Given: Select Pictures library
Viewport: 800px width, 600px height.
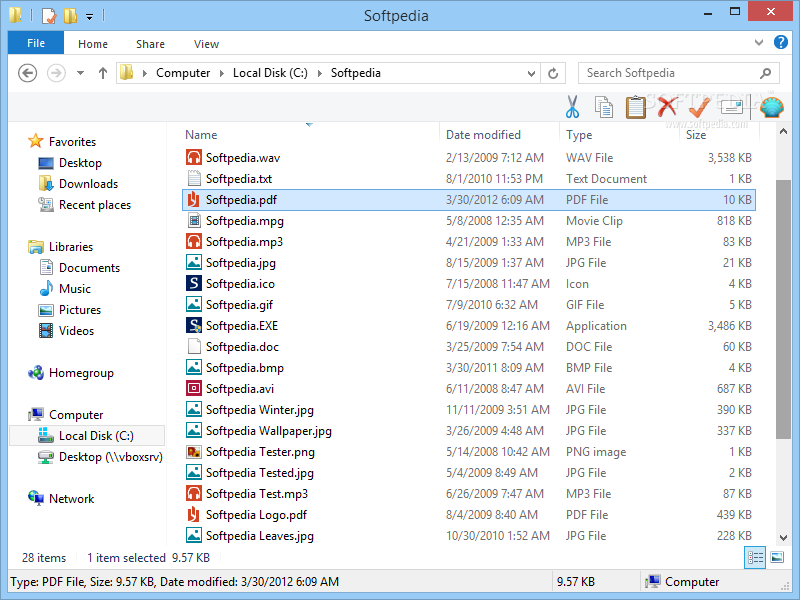Looking at the screenshot, I should (x=80, y=309).
